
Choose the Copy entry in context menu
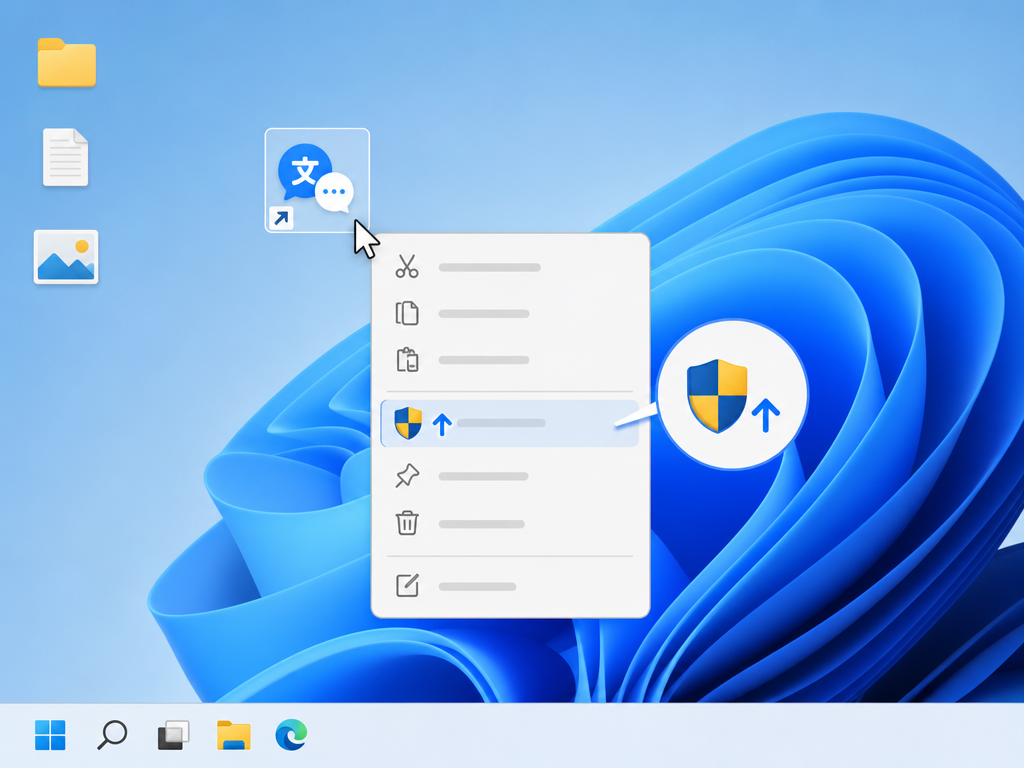510,313
